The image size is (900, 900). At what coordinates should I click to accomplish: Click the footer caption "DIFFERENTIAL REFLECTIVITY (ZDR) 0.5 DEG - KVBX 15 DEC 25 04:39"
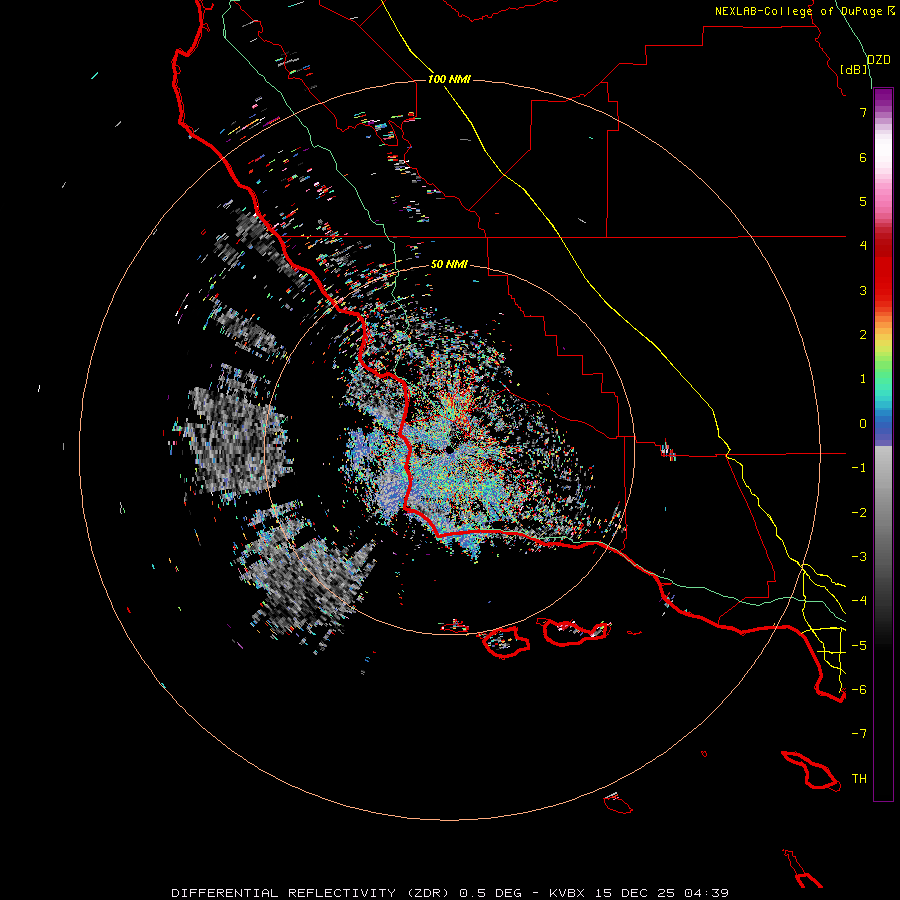pyautogui.click(x=450, y=893)
